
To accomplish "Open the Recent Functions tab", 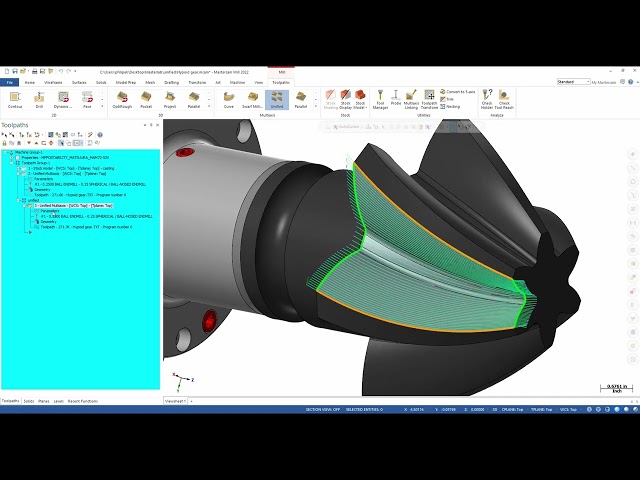I will tap(83, 401).
